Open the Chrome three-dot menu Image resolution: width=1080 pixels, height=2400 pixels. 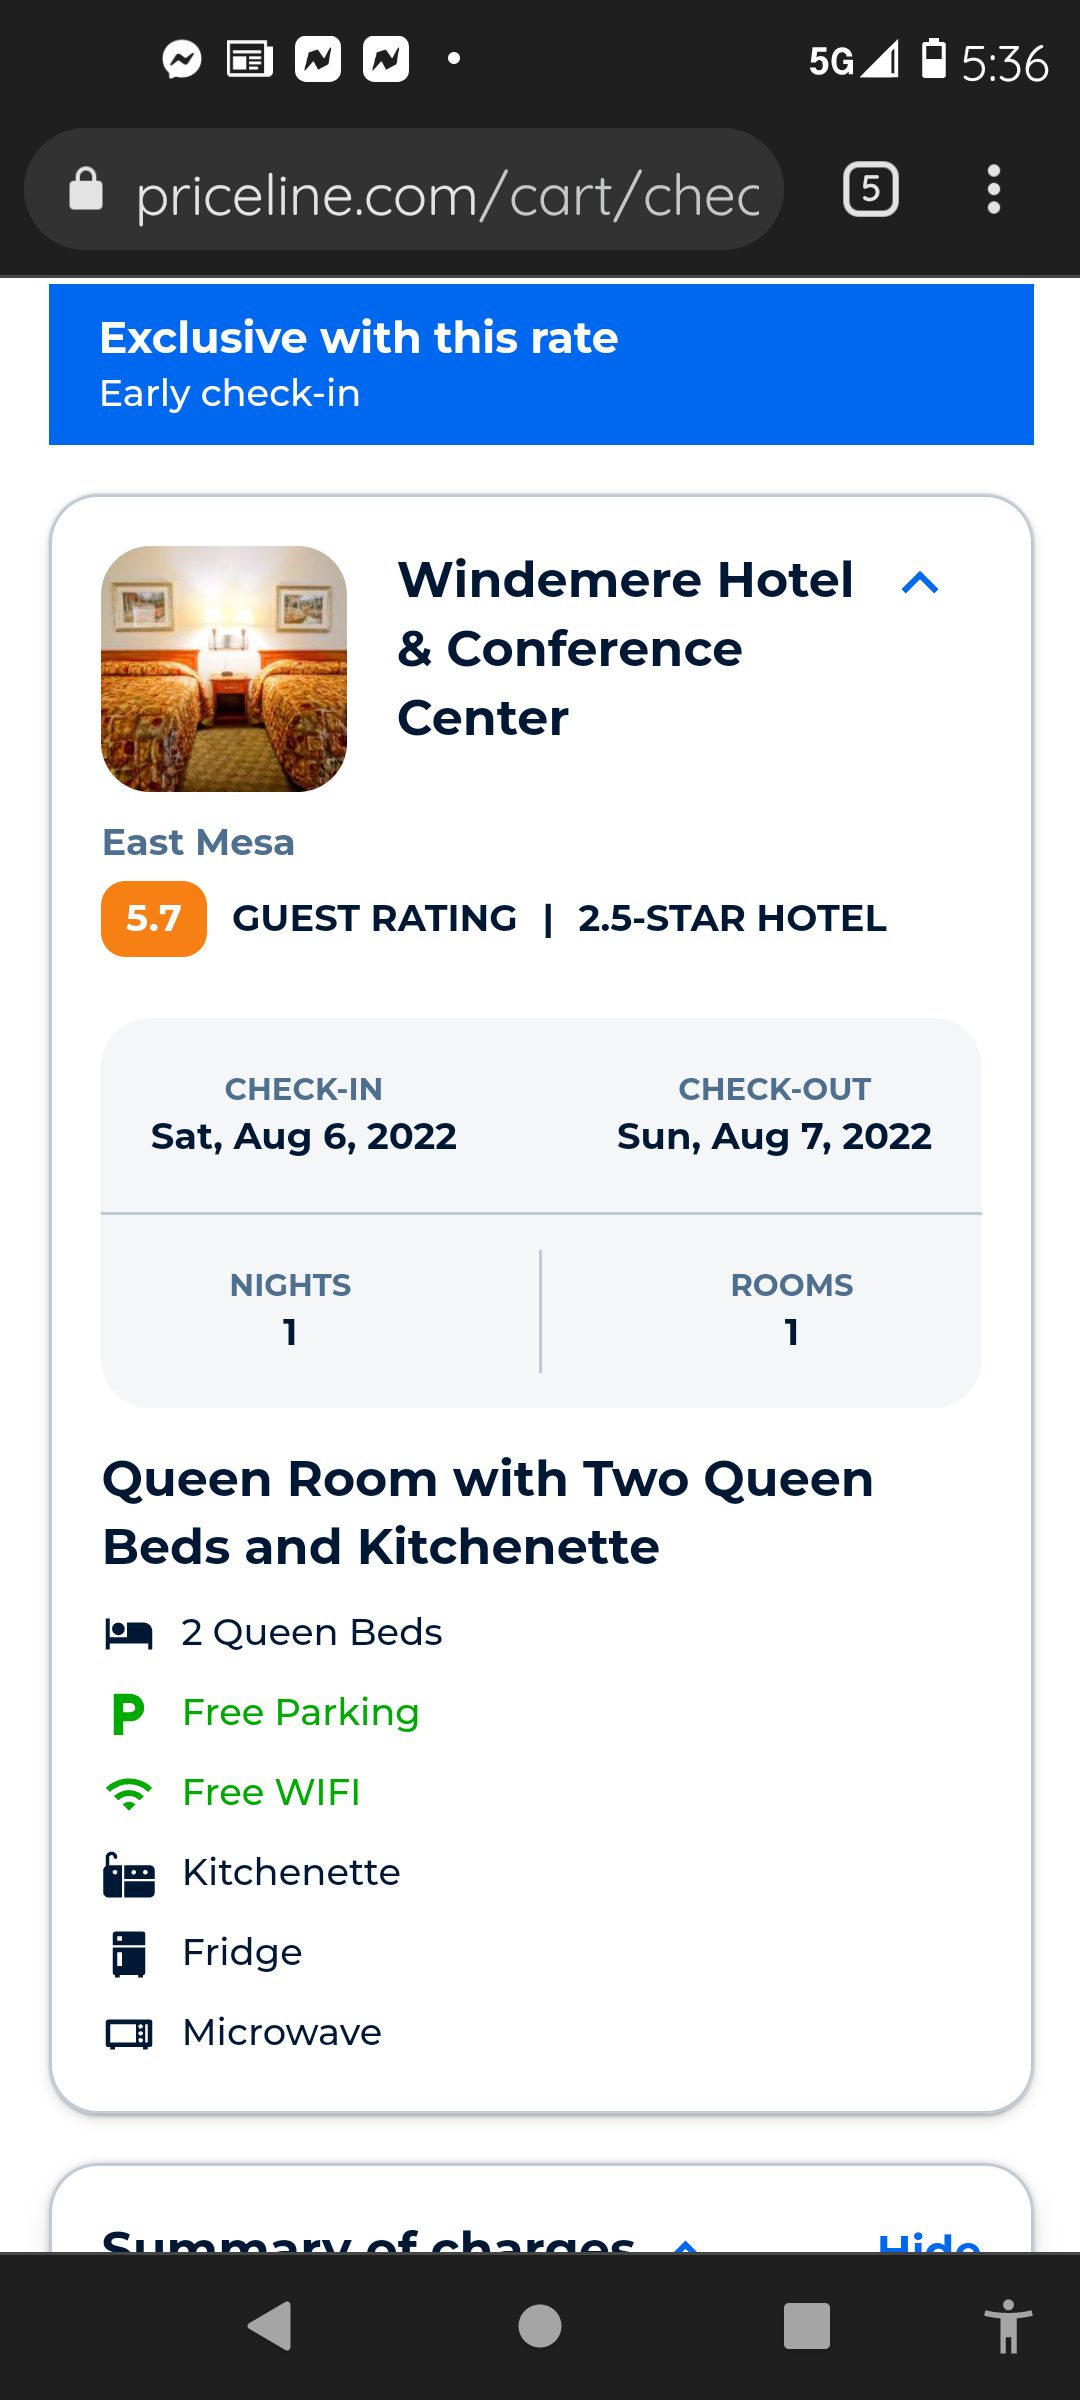993,189
